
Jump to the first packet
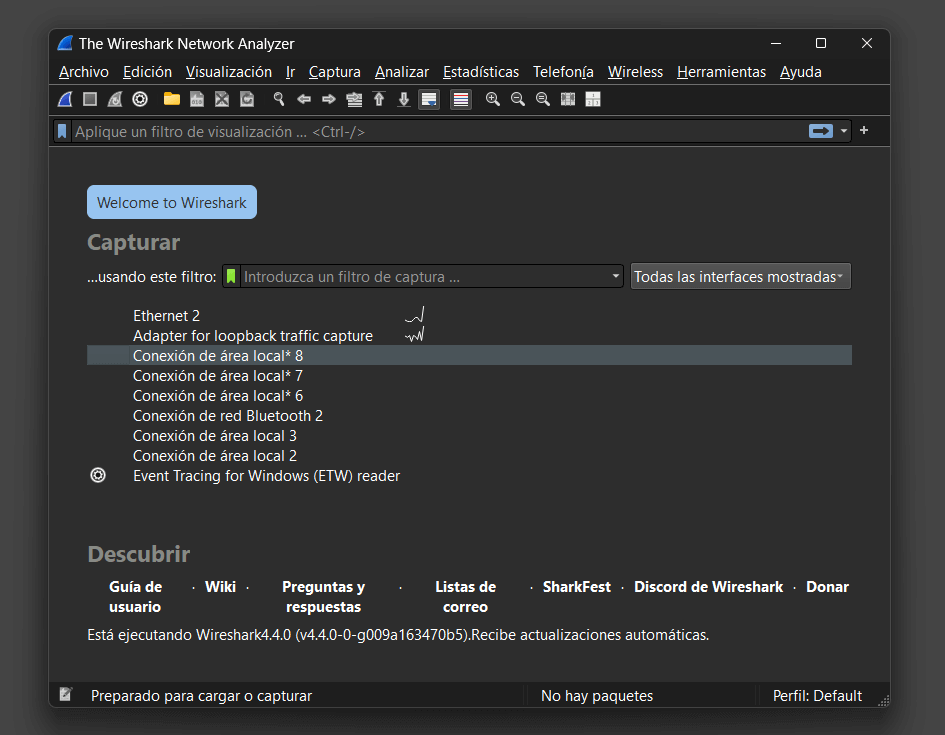[379, 99]
